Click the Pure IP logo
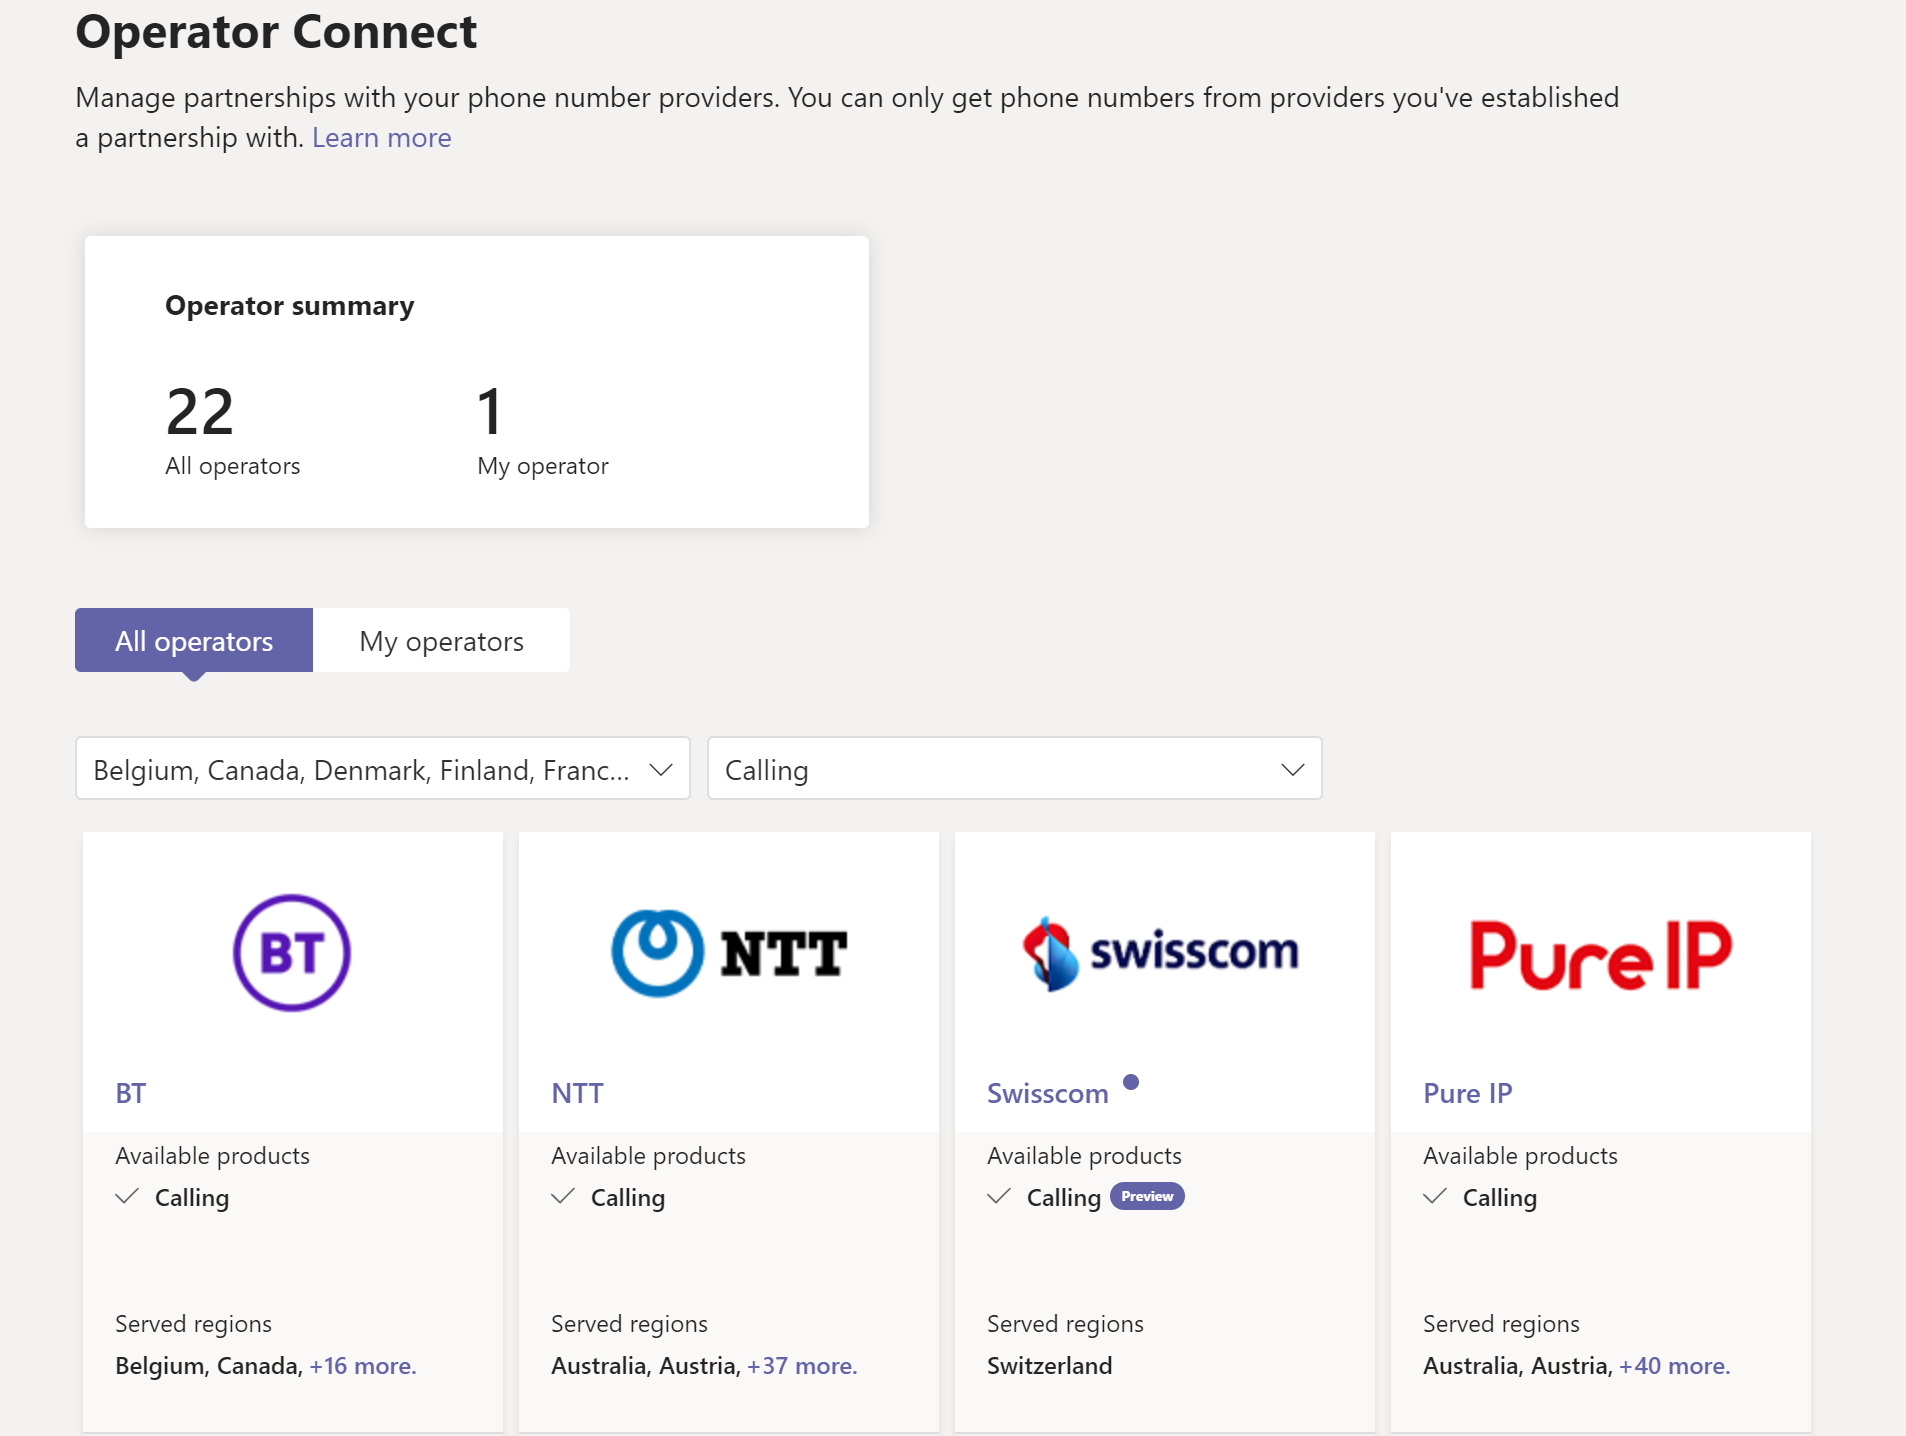 coord(1600,955)
